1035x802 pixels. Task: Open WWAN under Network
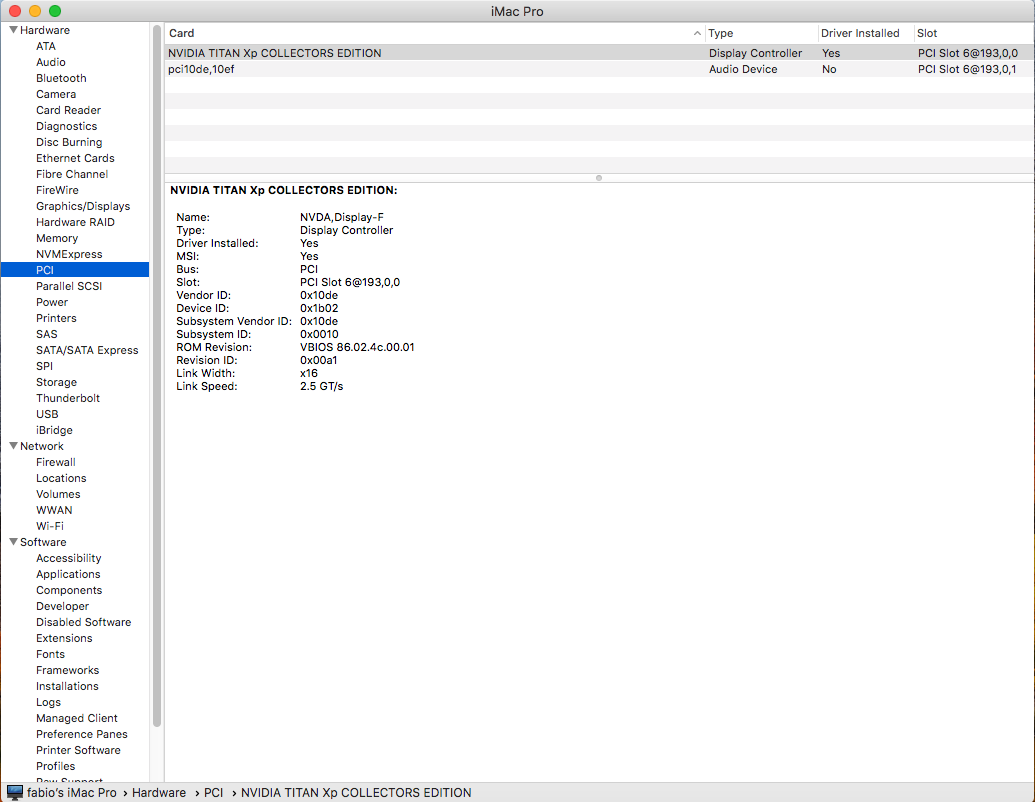click(54, 510)
